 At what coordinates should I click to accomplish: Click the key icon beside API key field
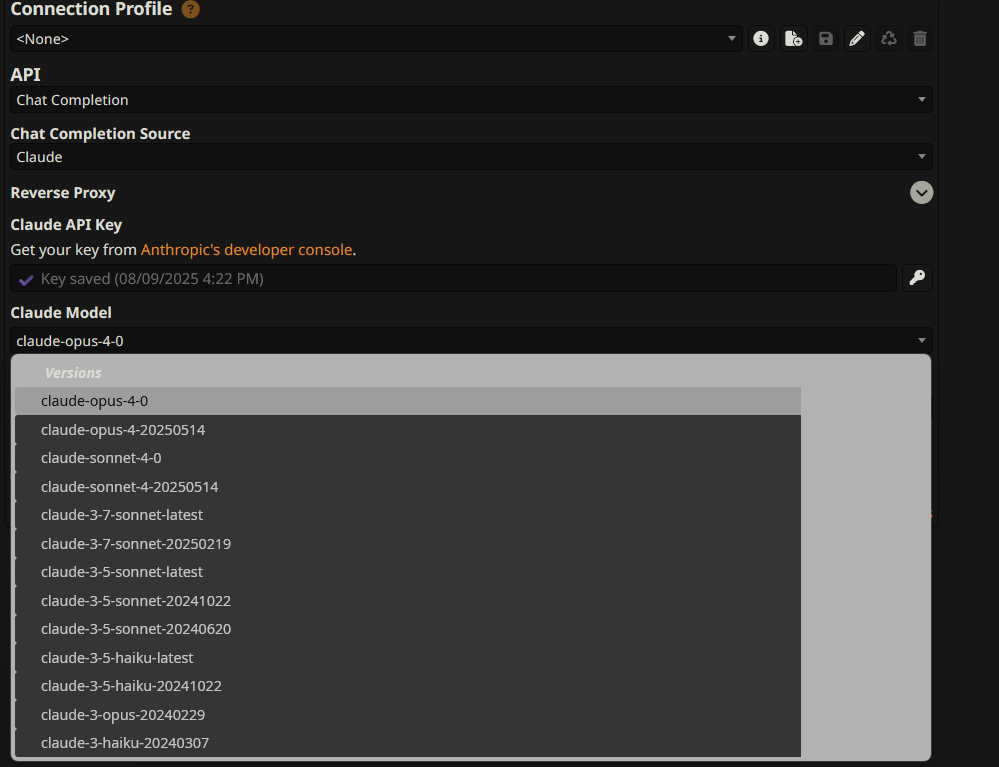(x=917, y=278)
